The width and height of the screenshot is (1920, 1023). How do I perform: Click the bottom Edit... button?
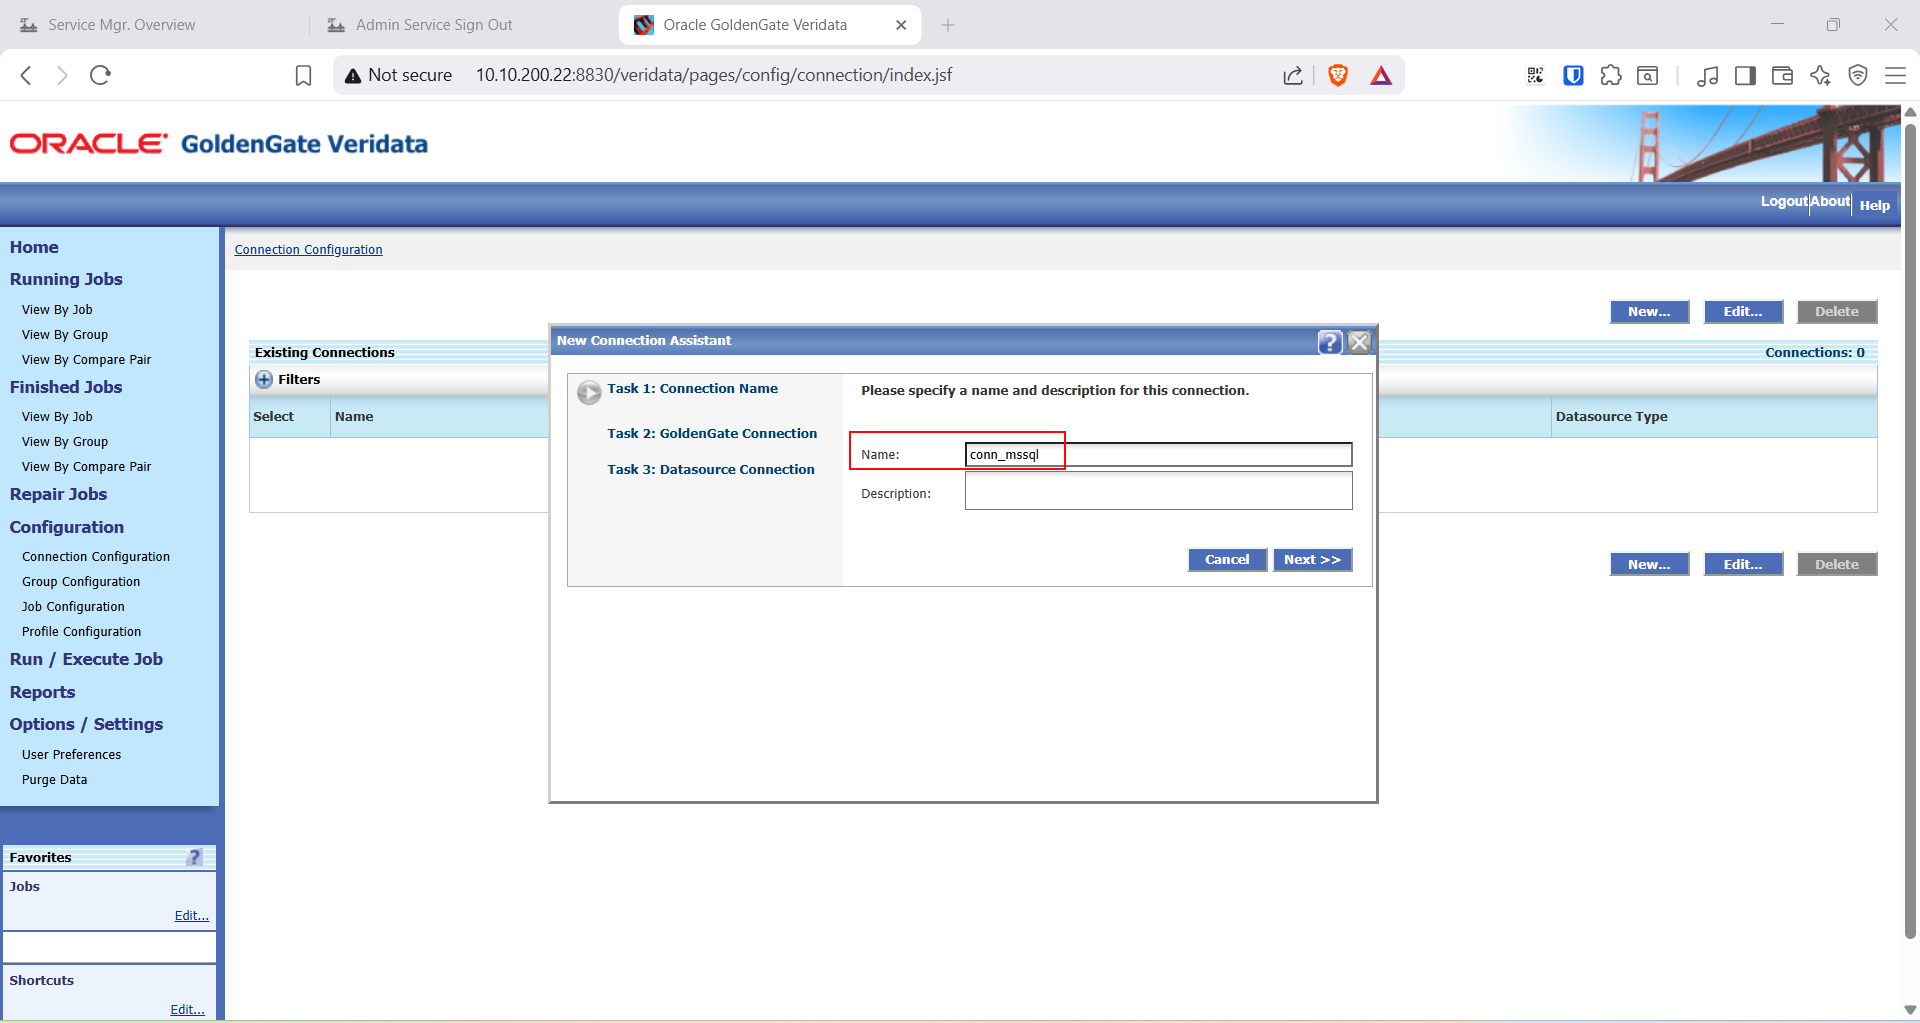pos(1743,565)
